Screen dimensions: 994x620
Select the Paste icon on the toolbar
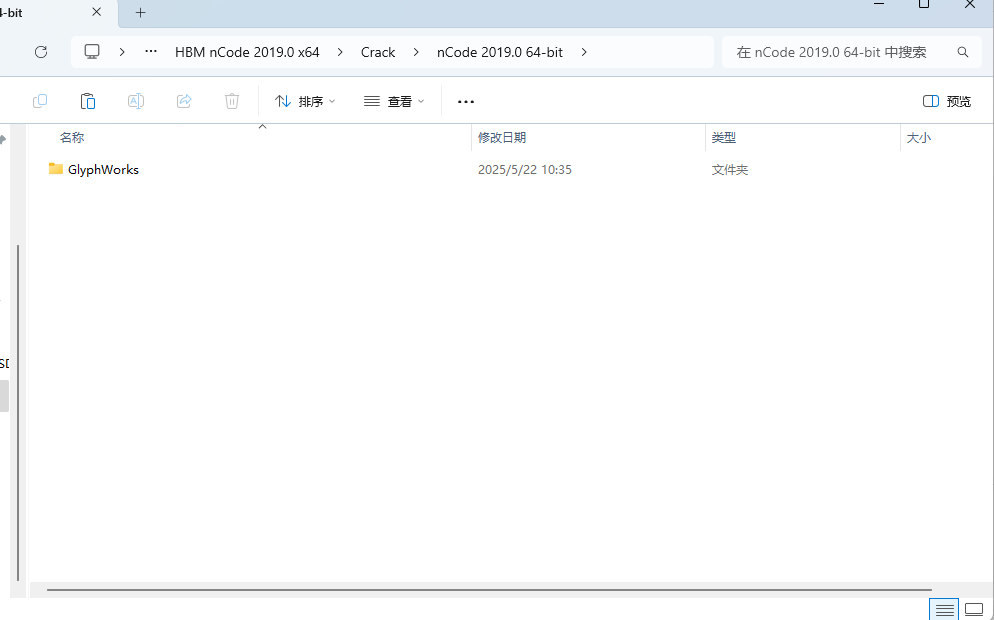88,100
